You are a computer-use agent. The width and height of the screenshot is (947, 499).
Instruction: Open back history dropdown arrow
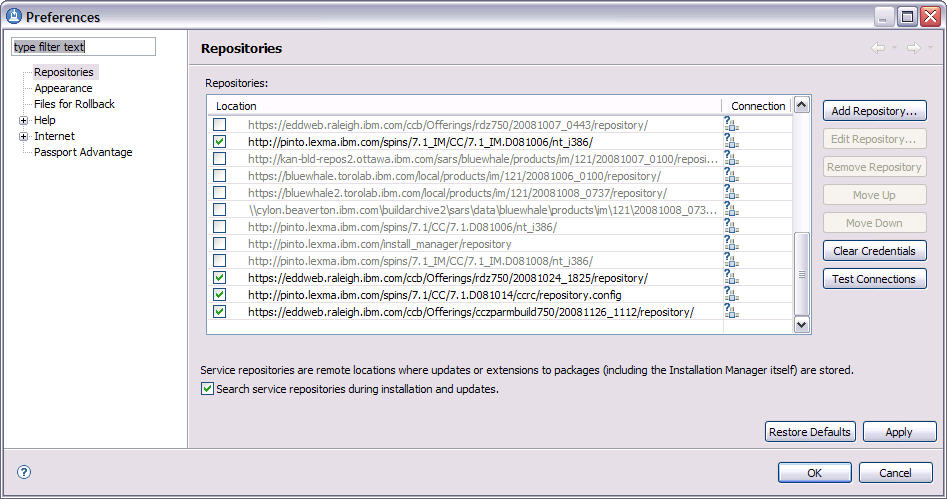click(894, 48)
